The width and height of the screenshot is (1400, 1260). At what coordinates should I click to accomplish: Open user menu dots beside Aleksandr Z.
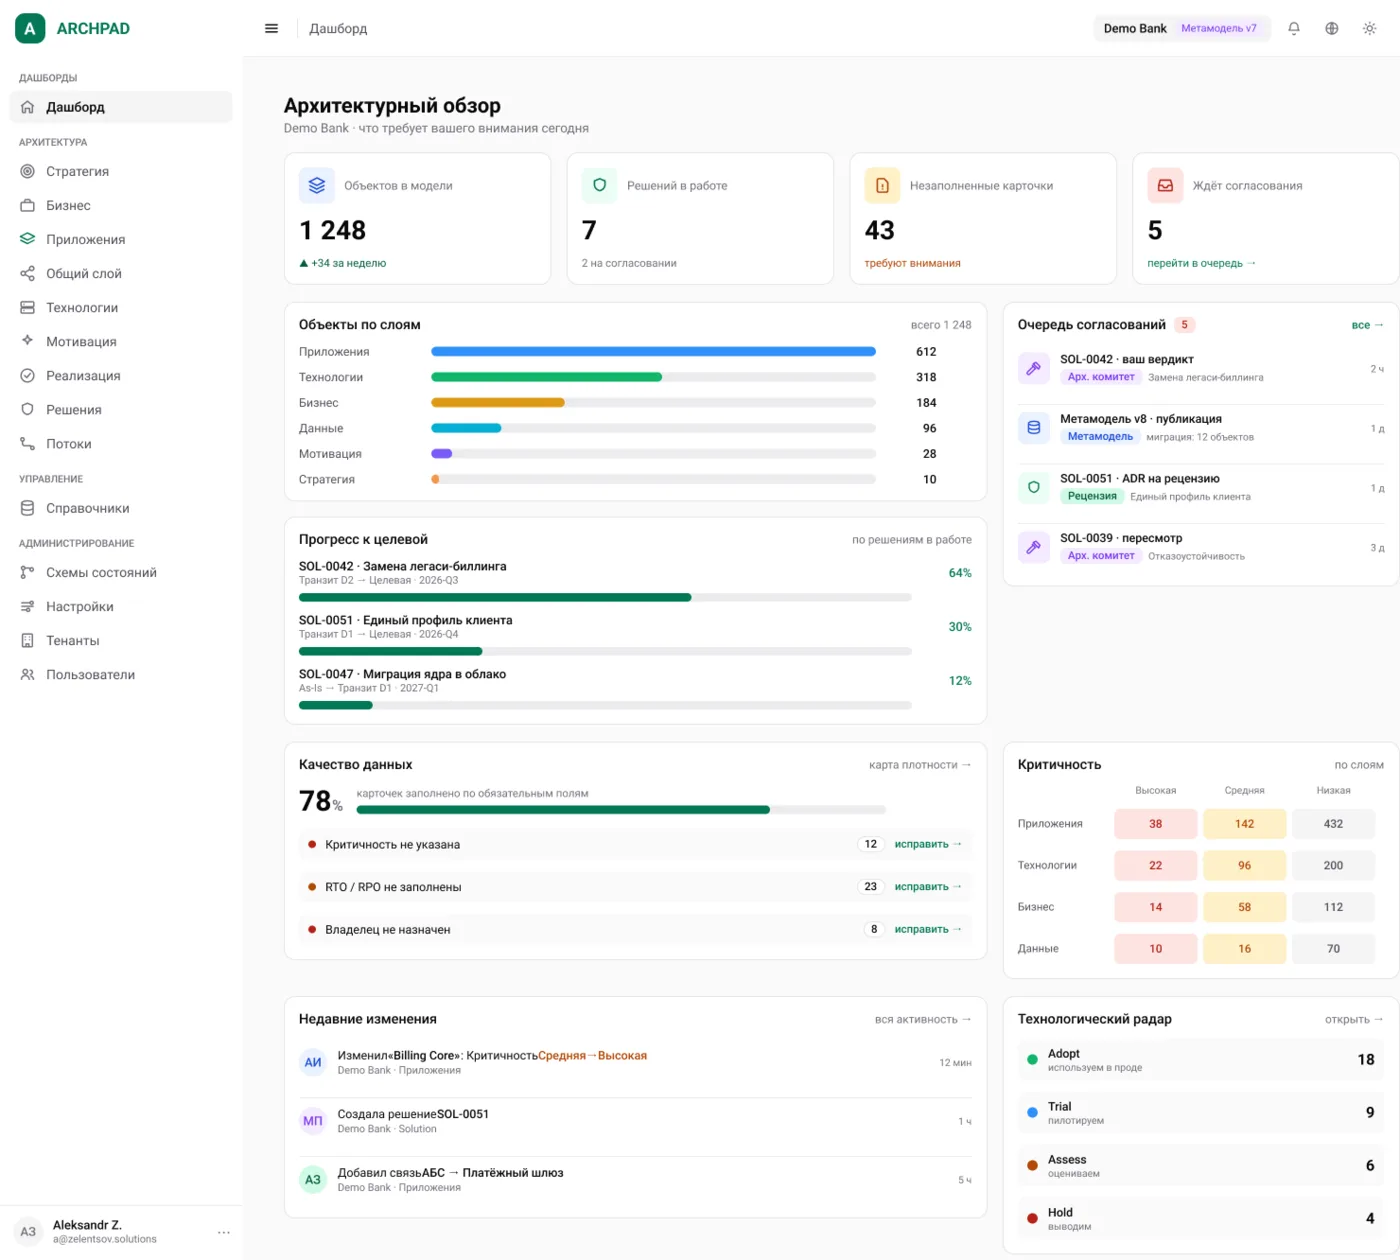tap(224, 1232)
